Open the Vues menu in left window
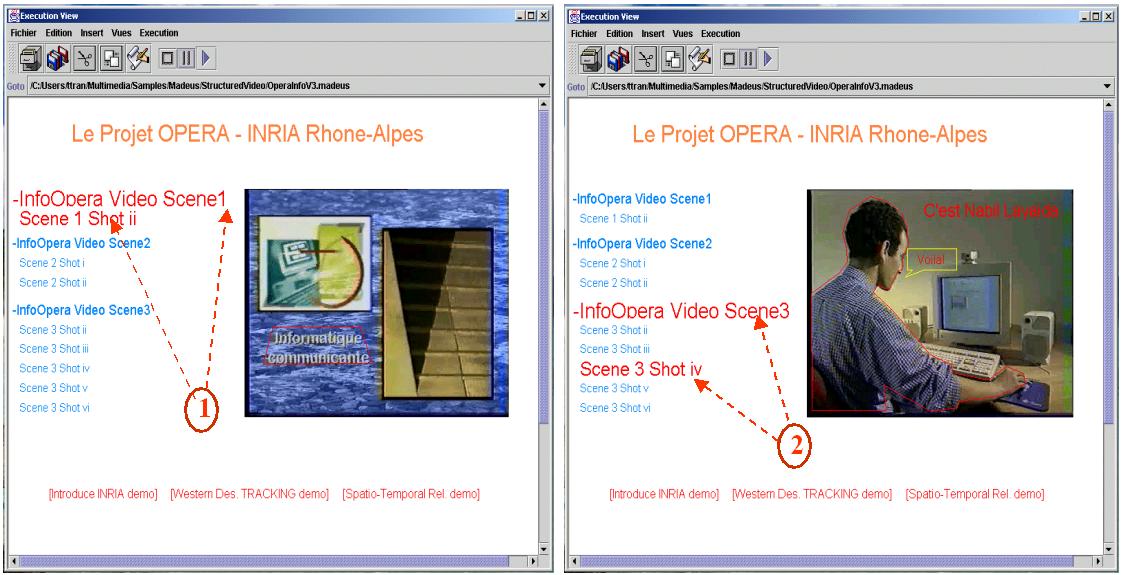The height and width of the screenshot is (575, 1122). (122, 33)
